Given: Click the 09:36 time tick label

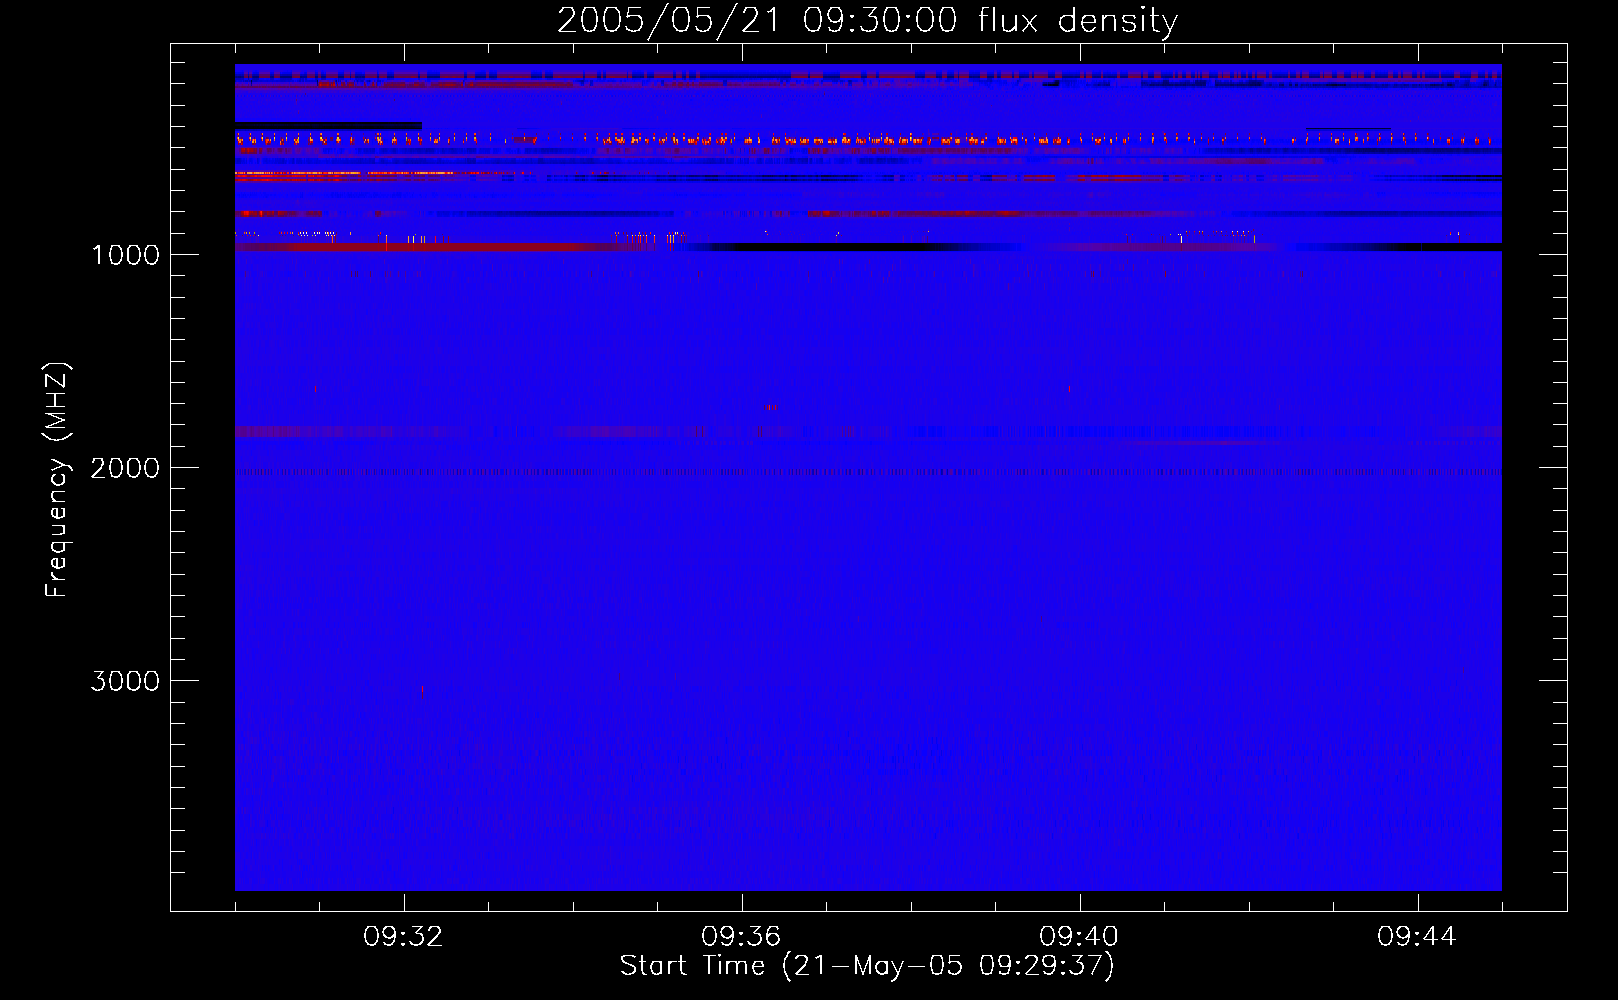Looking at the screenshot, I should coord(742,937).
